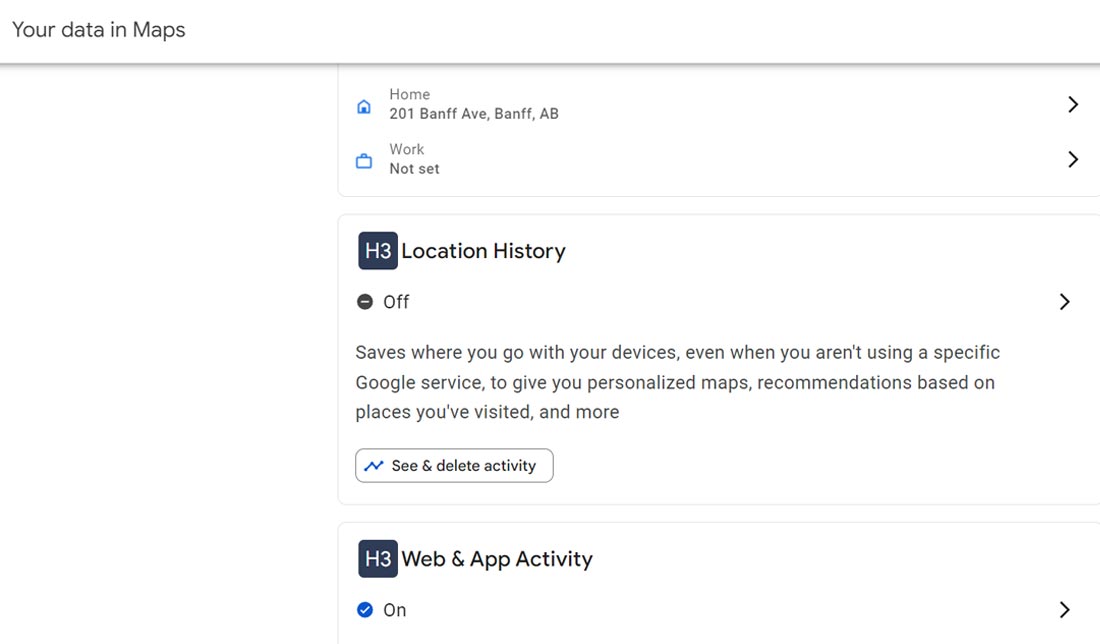Open Location History settings via its chevron

[1064, 302]
